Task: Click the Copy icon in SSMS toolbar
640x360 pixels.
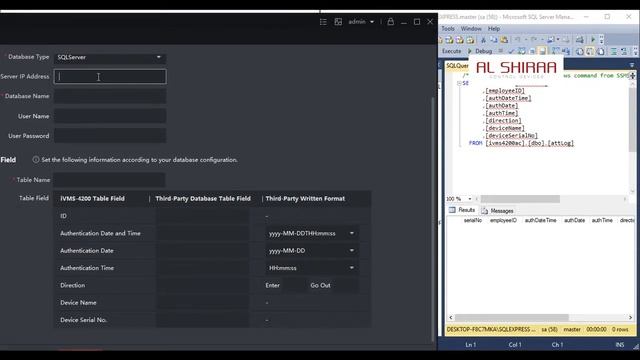Action: click(493, 40)
